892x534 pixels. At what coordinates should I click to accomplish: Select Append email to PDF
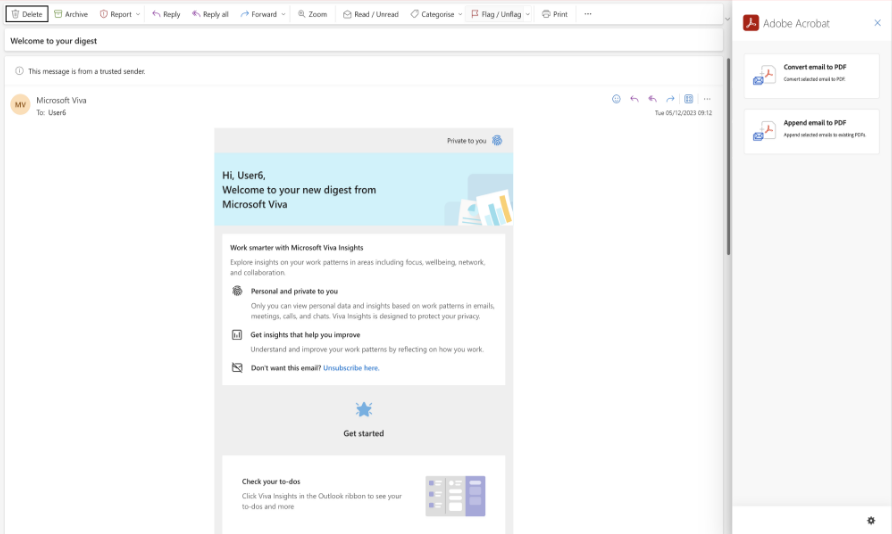812,131
